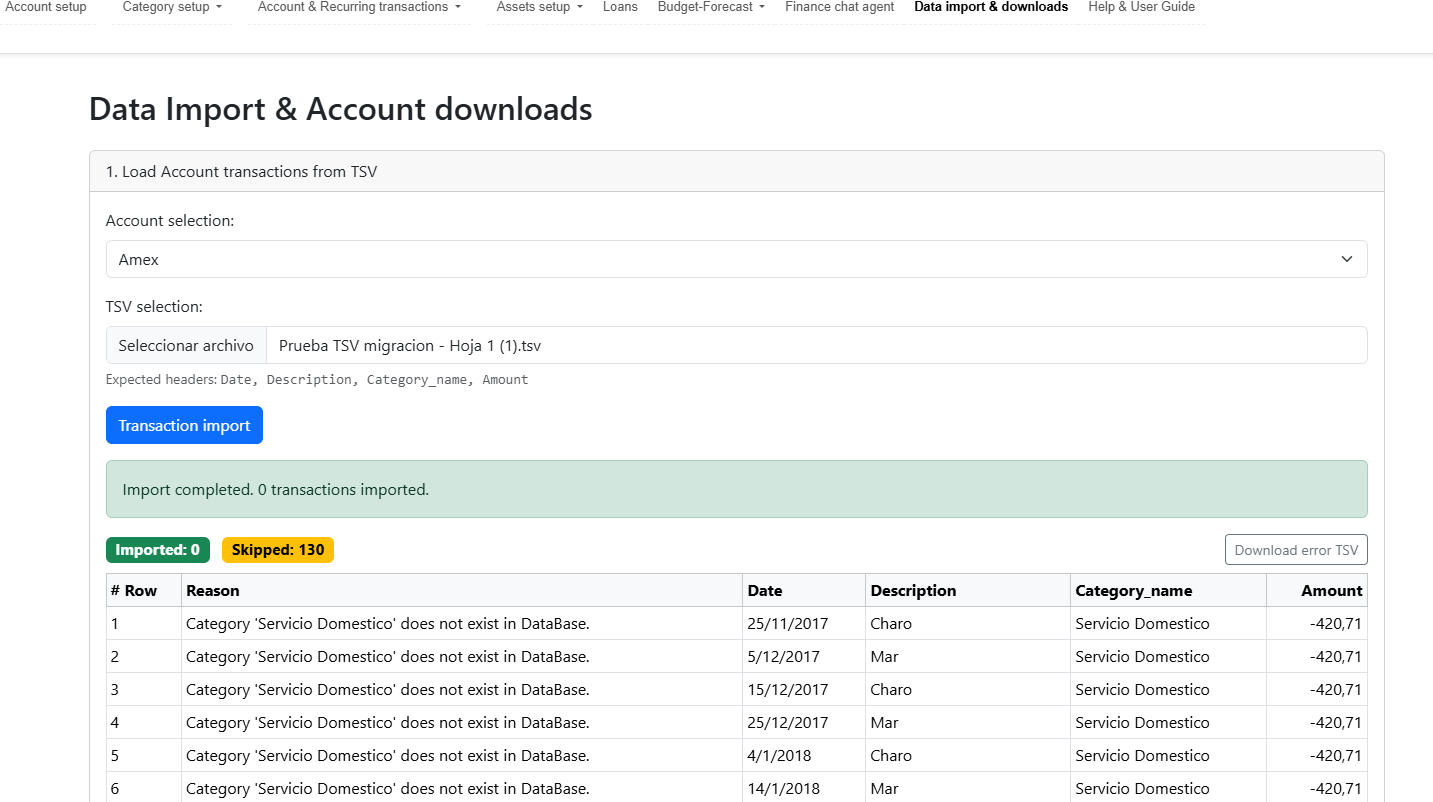Screen dimensions: 1433x802
Task: Select Data import & downloads tab
Action: point(991,7)
